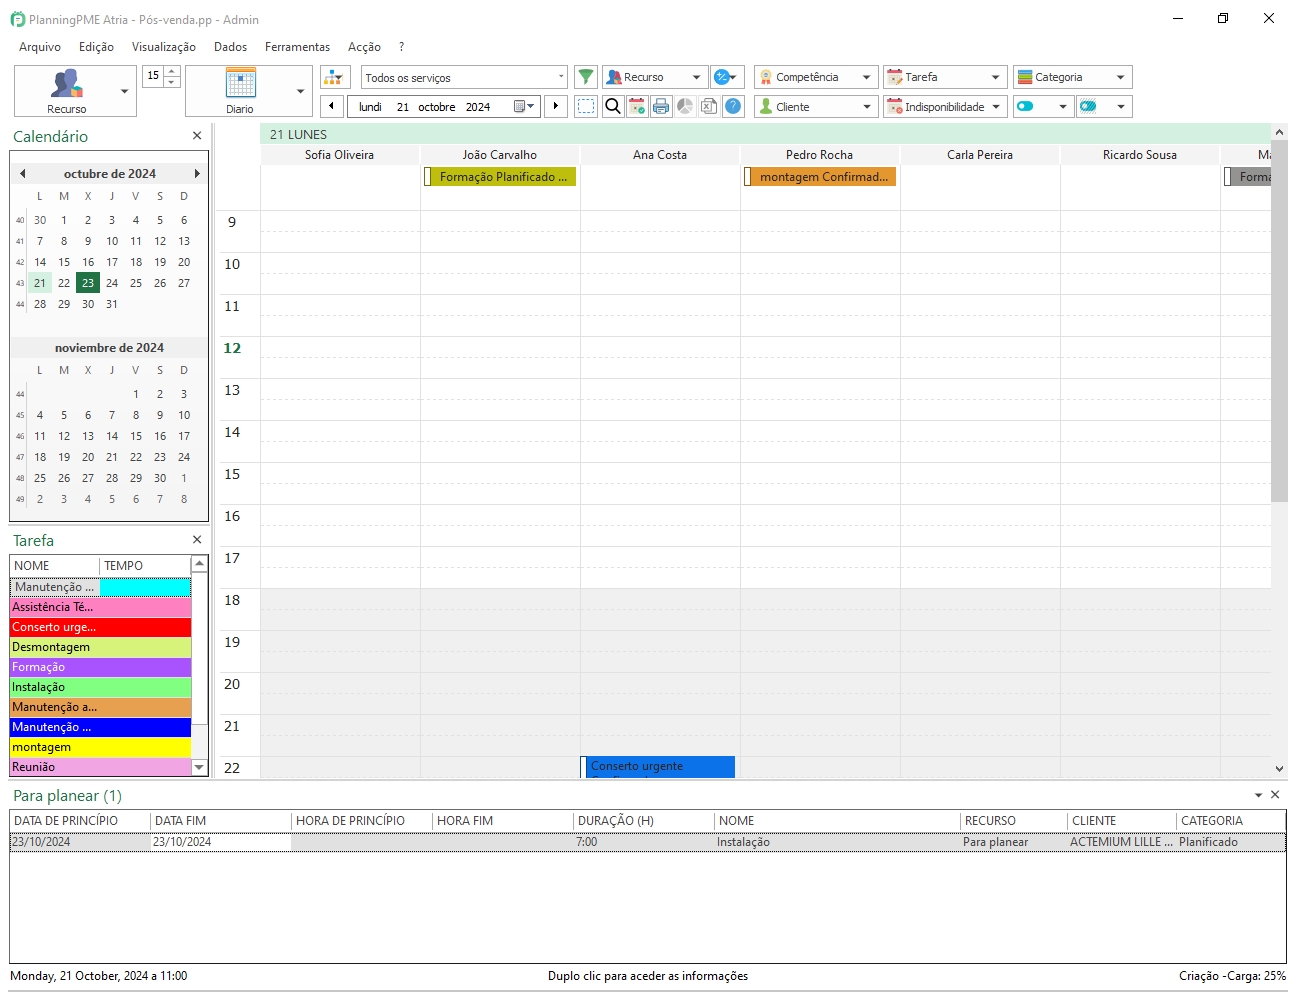Click the Excel export icon
This screenshot has width=1296, height=992.
click(x=709, y=106)
